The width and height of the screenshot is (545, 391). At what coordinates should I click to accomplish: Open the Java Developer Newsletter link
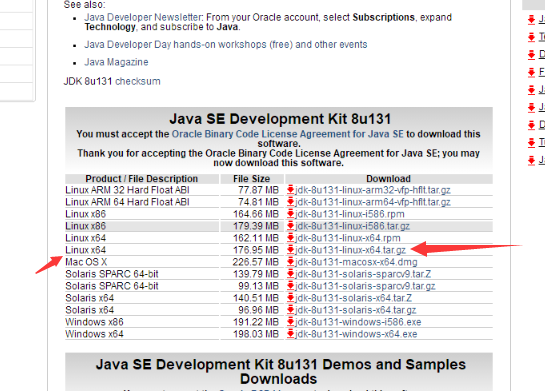[x=143, y=17]
